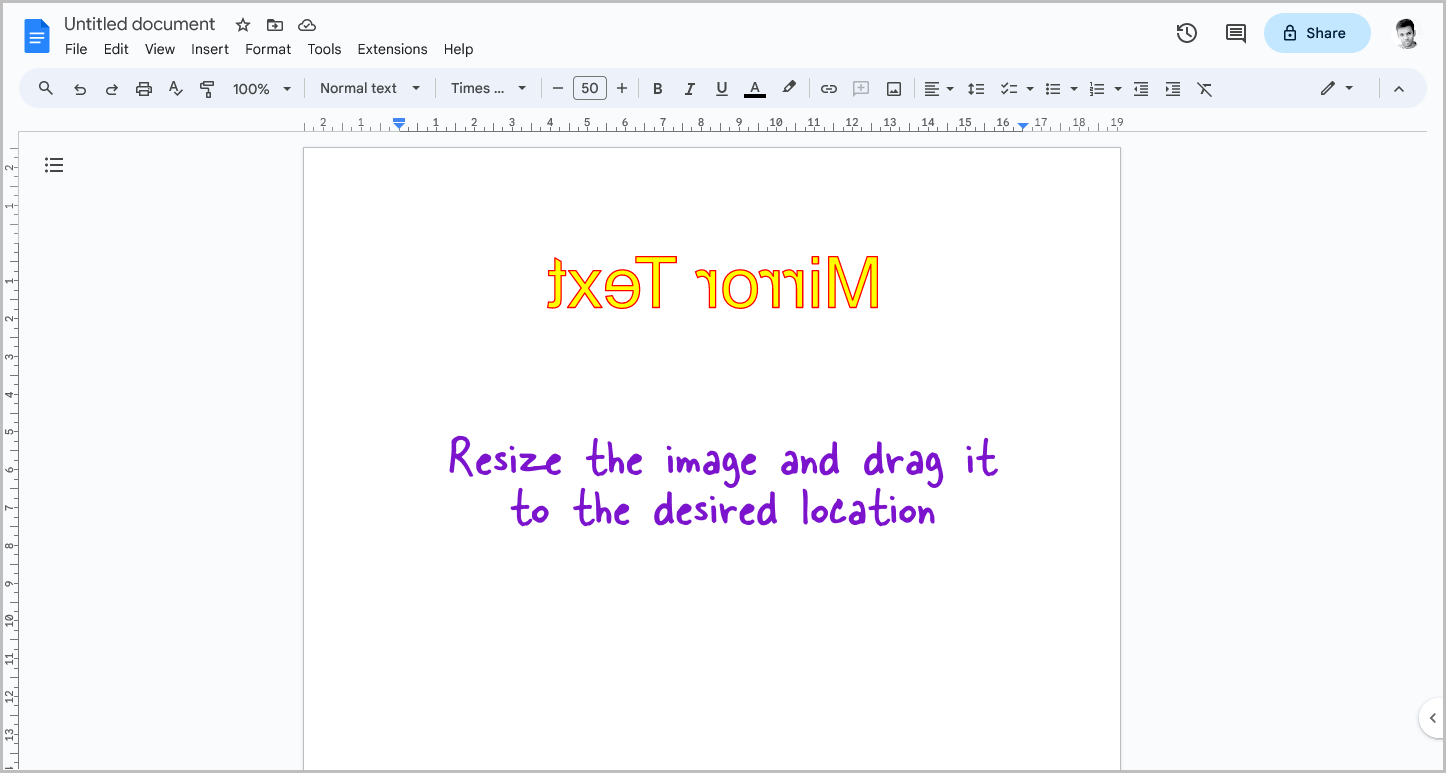Click the Share button

(x=1316, y=33)
